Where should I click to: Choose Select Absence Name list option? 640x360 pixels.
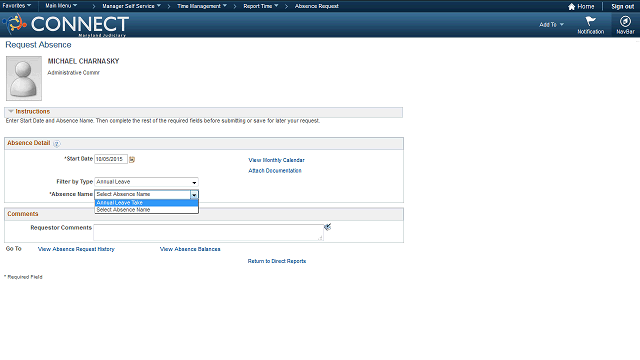(x=147, y=210)
